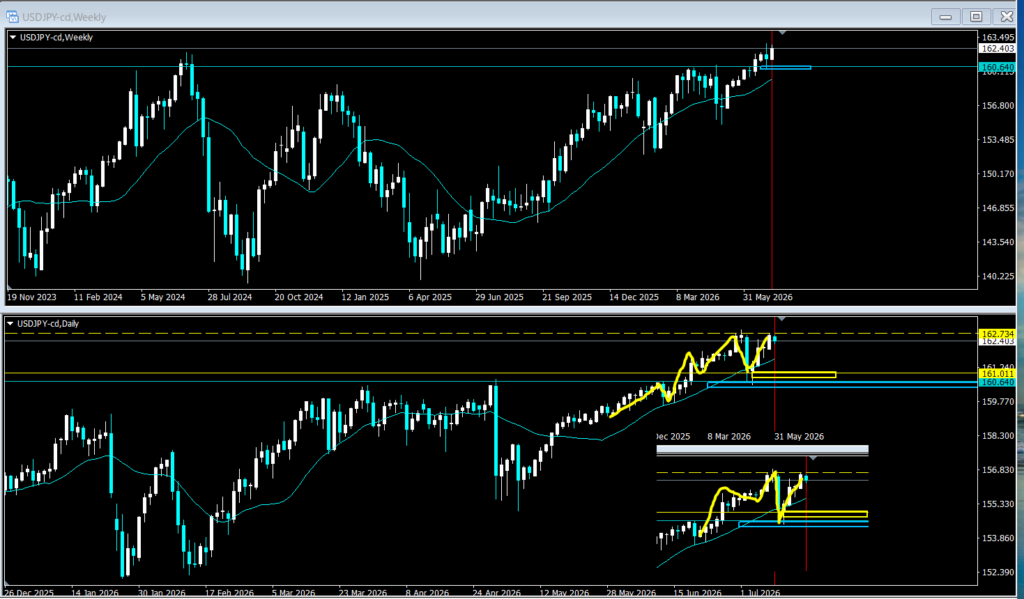The image size is (1024, 599).
Task: Click the 29 Jun 2025 date on the Weekly axis
Action: (x=499, y=297)
